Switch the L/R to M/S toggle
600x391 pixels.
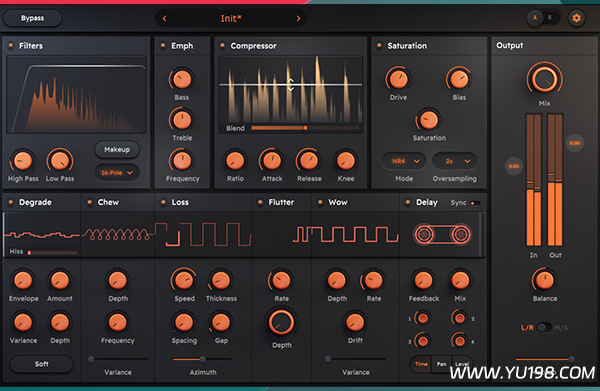point(544,327)
